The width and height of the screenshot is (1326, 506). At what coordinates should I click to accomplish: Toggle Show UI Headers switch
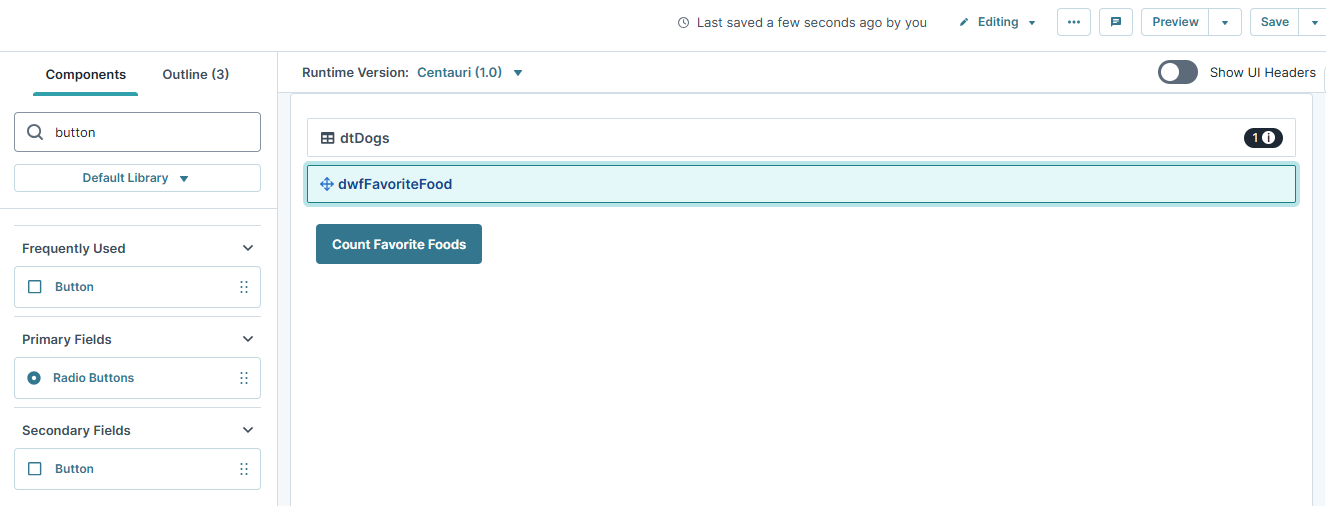1177,72
